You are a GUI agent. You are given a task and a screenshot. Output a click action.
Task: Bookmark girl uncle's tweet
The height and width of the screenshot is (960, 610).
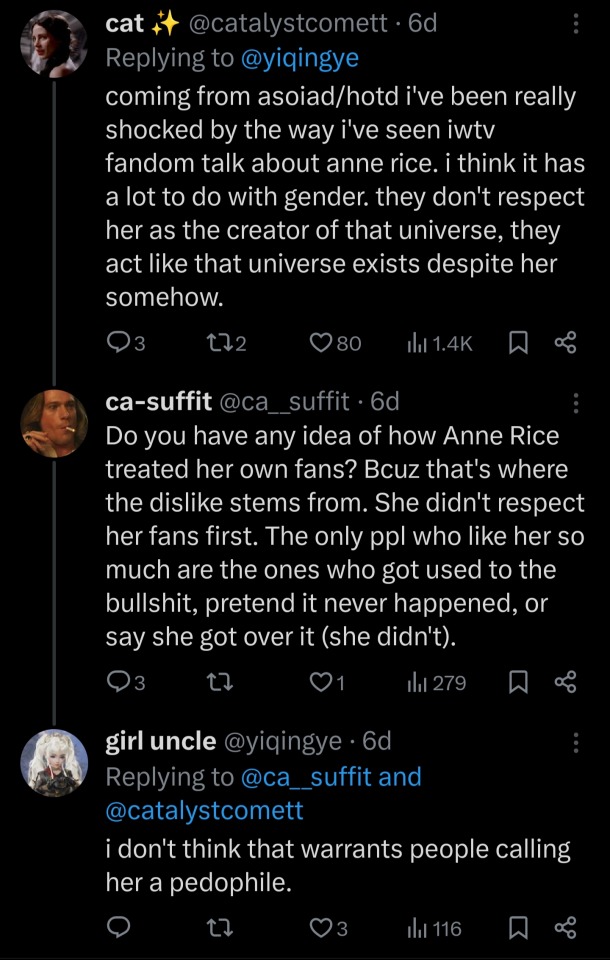point(518,928)
